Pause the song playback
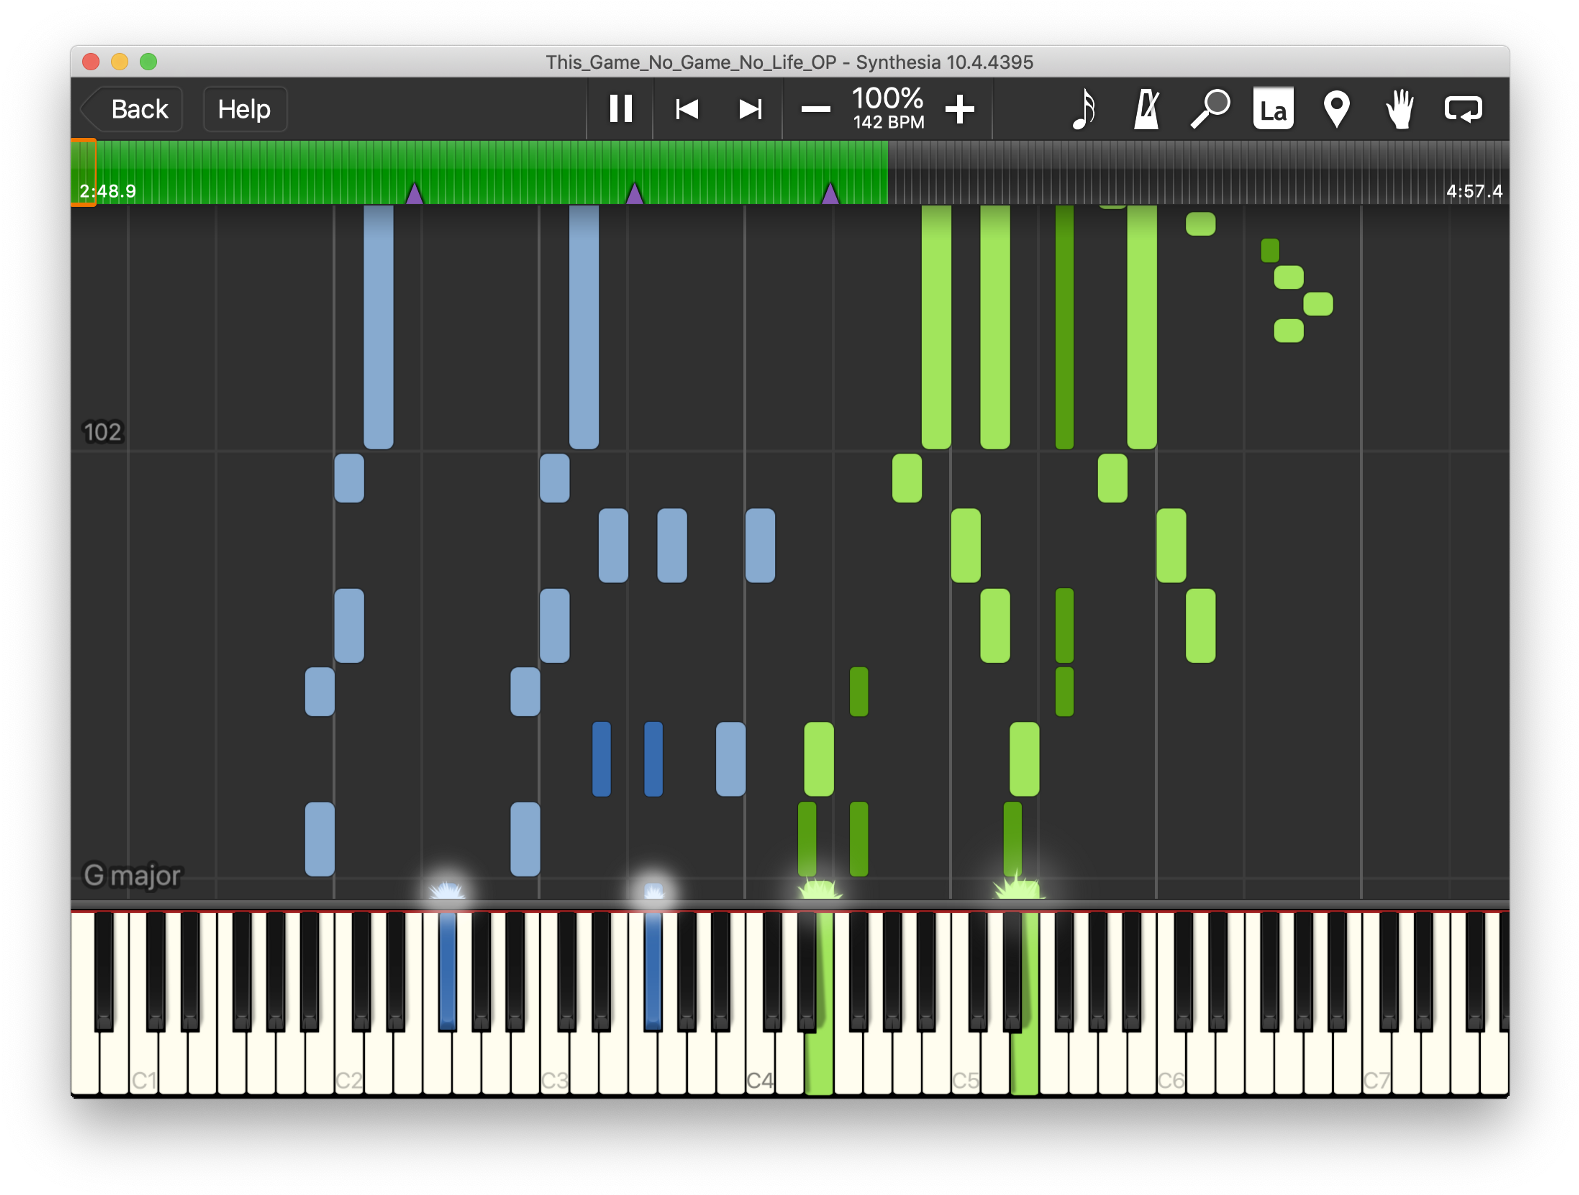Image resolution: width=1579 pixels, height=1195 pixels. (x=621, y=109)
